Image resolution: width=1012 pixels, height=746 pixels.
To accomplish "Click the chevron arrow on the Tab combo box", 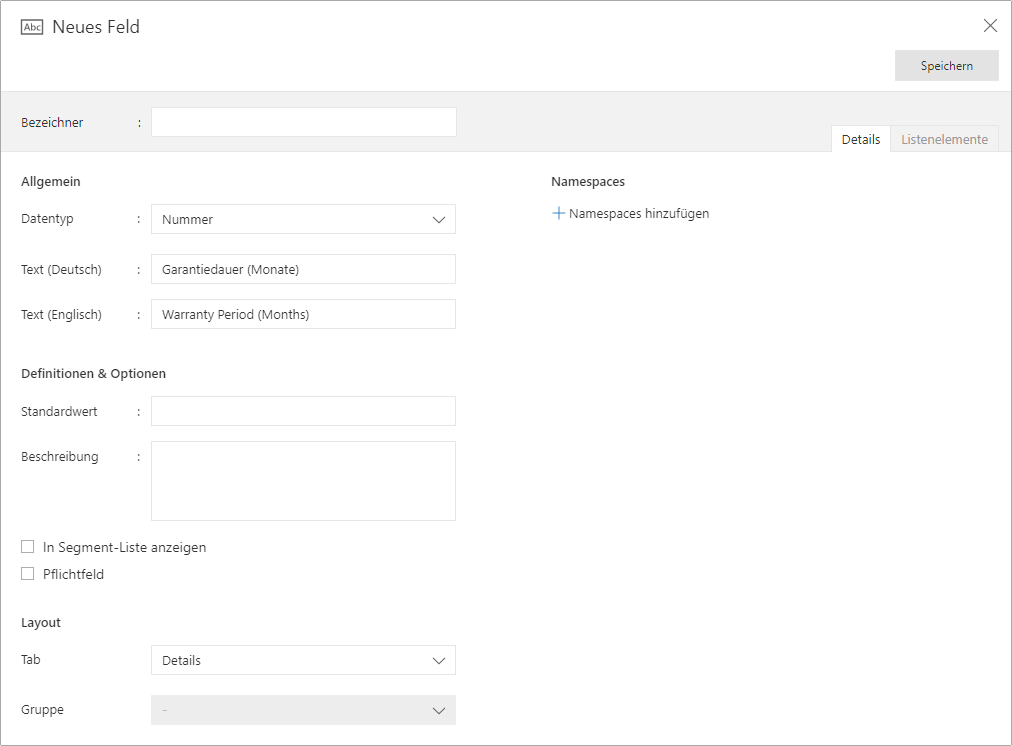I will click(x=439, y=660).
